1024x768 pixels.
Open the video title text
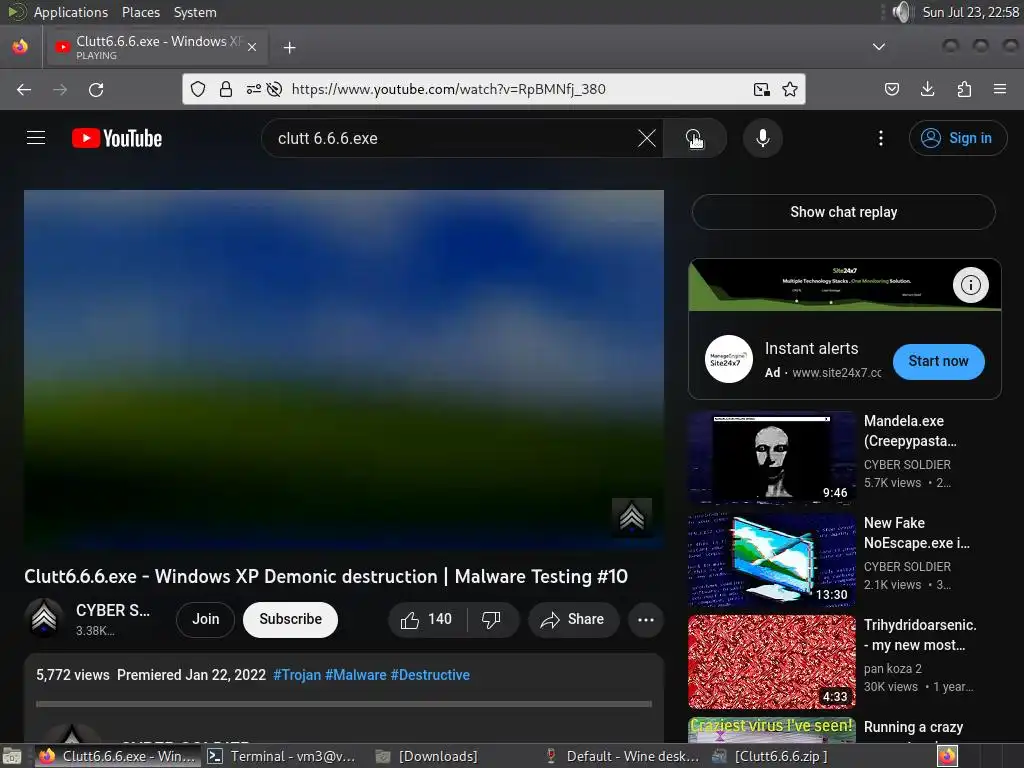tap(326, 577)
